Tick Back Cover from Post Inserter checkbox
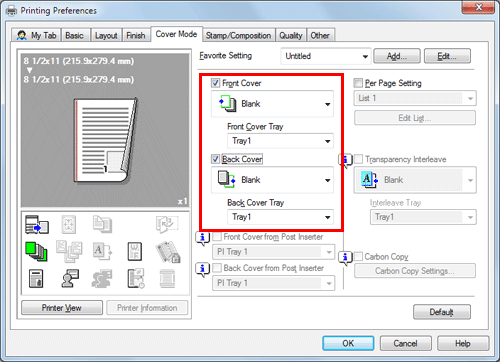 pyautogui.click(x=217, y=268)
